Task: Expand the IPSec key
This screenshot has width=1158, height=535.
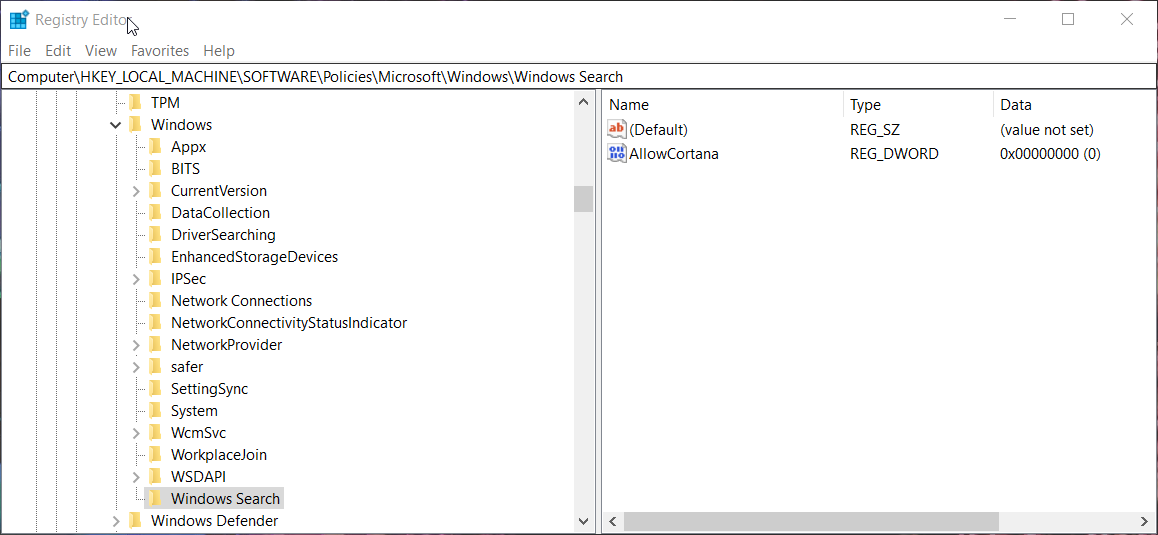Action: [136, 279]
